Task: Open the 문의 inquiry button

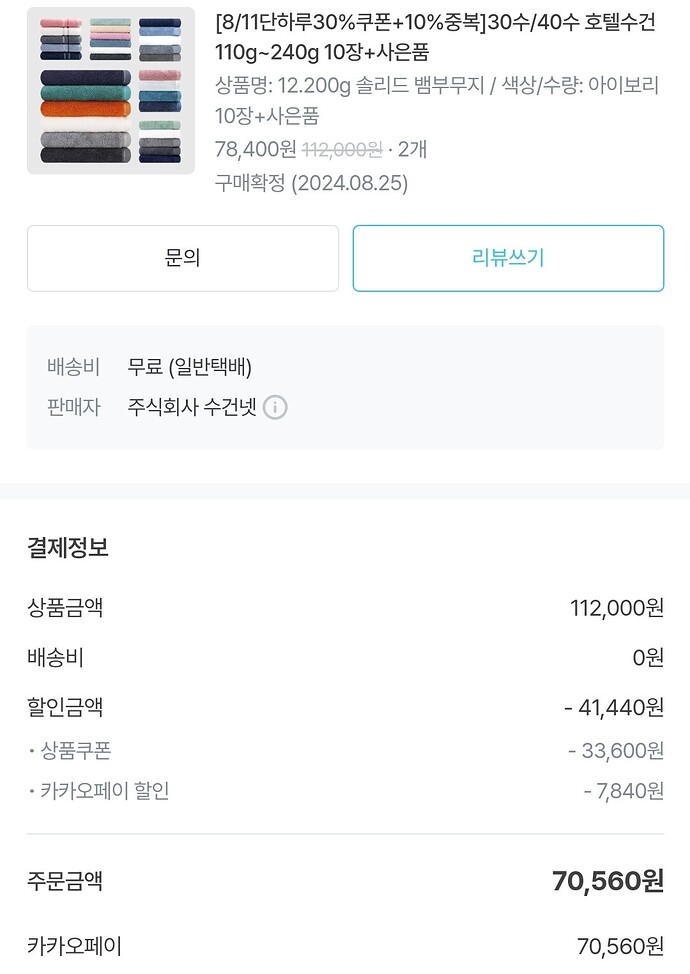Action: click(183, 258)
